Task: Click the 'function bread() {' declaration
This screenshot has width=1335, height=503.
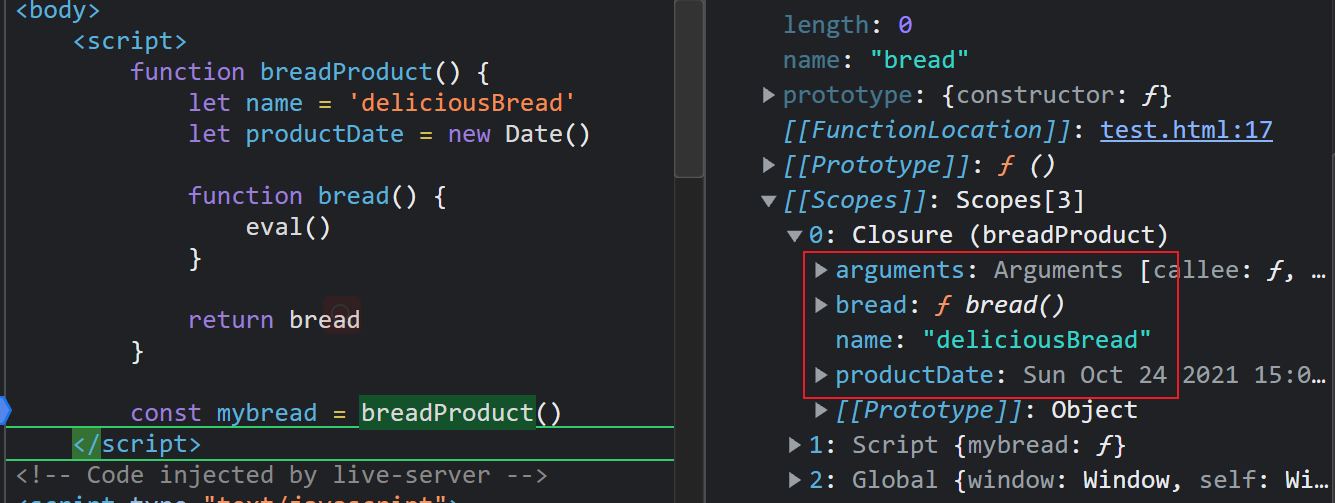Action: 317,196
